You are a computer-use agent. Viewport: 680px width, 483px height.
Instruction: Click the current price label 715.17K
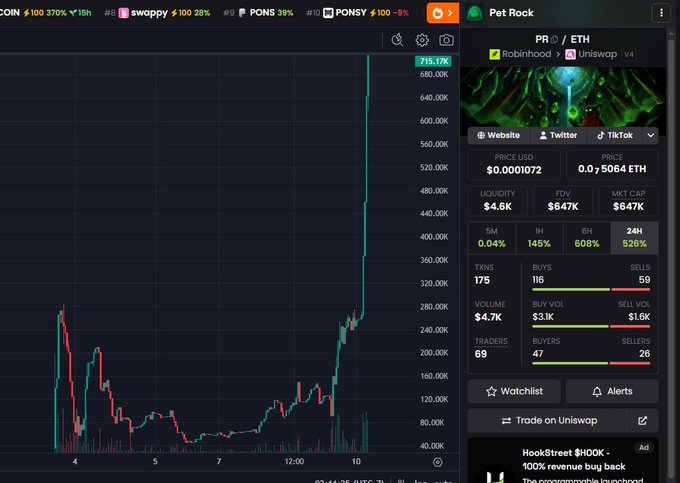[x=433, y=62]
